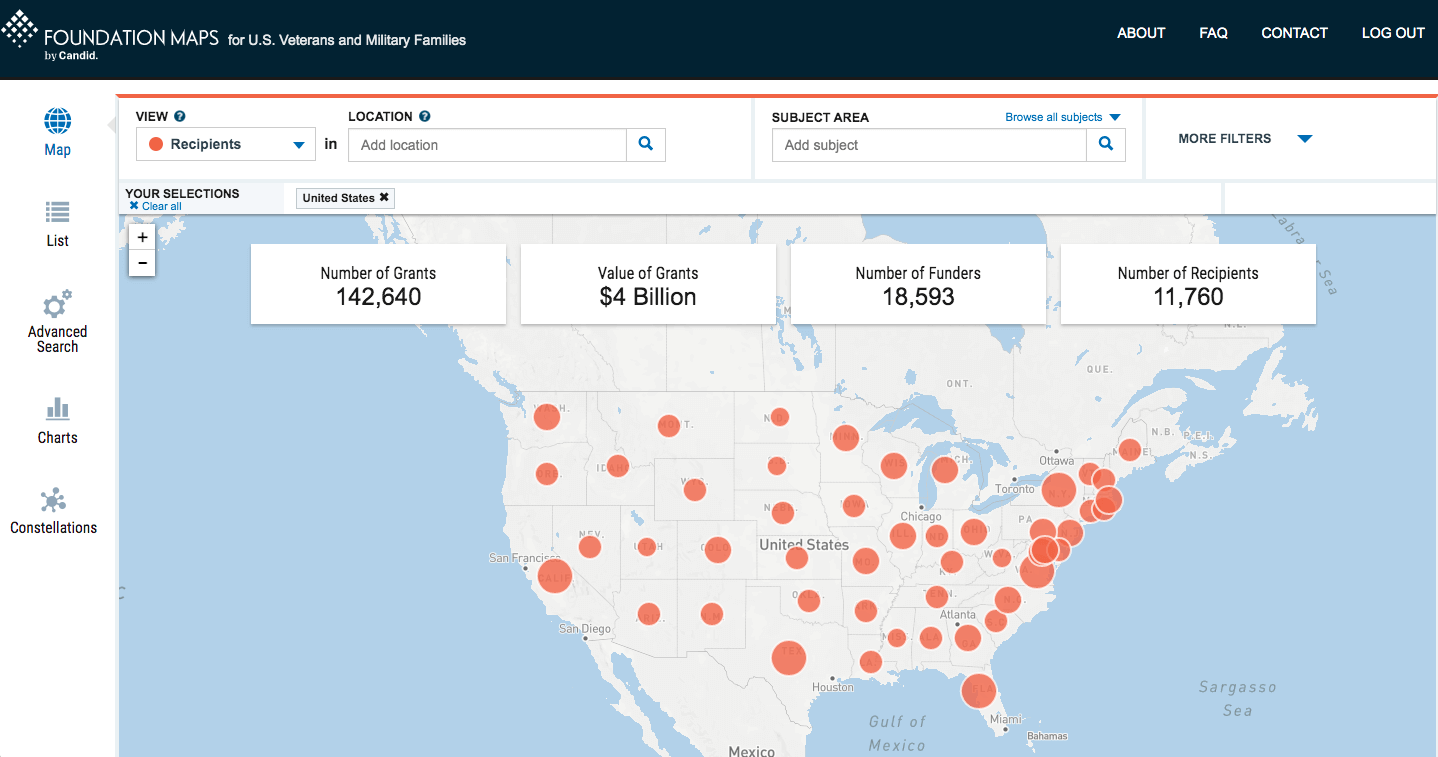Select the North Dakota bubble
This screenshot has height=757, width=1438.
pos(778,417)
